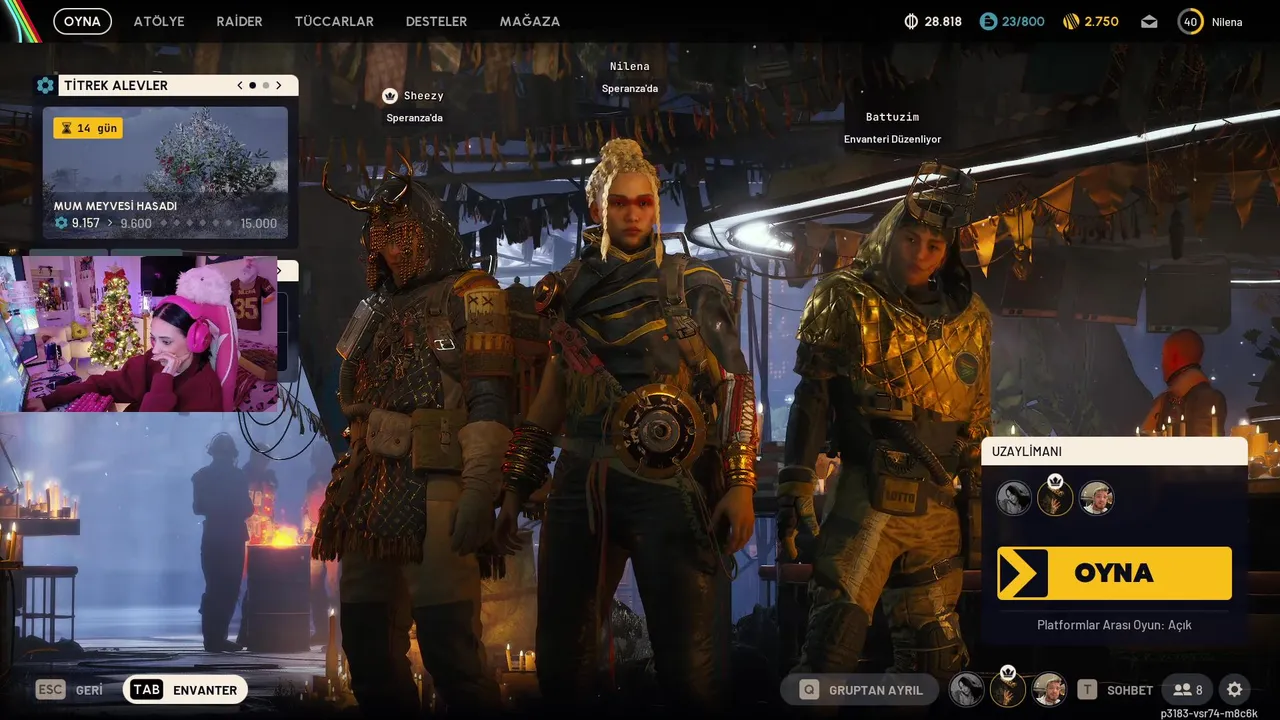Screen dimensions: 1280x720
Task: Click the Q key hint icon
Action: [809, 690]
